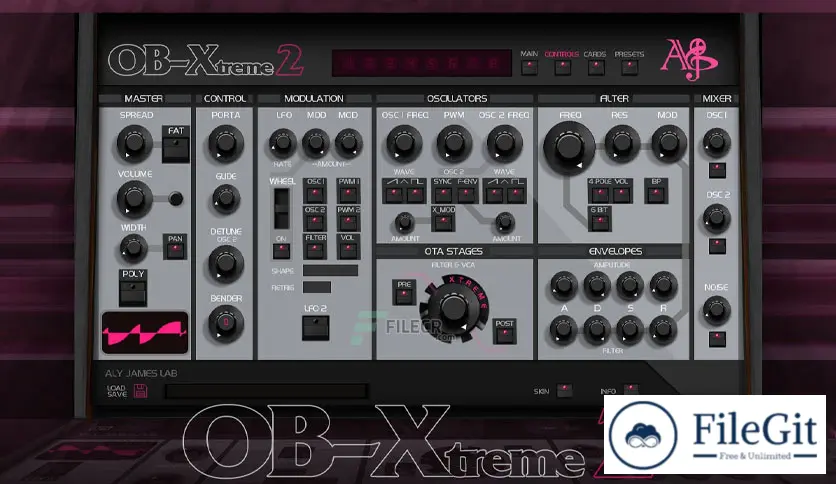
Task: Click the LFO RATE knob
Action: click(283, 143)
